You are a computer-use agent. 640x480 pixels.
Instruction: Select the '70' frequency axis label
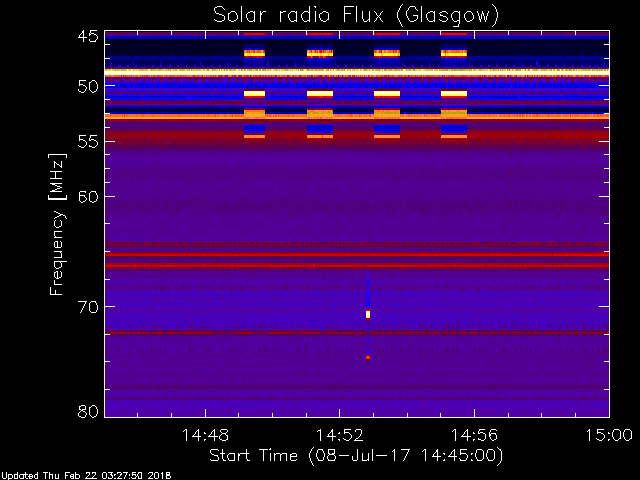88,307
